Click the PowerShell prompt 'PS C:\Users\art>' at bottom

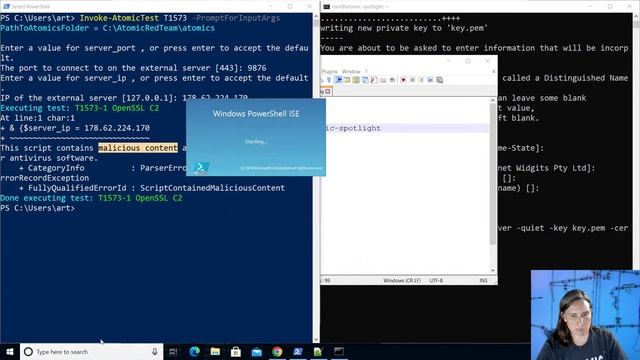coord(38,208)
